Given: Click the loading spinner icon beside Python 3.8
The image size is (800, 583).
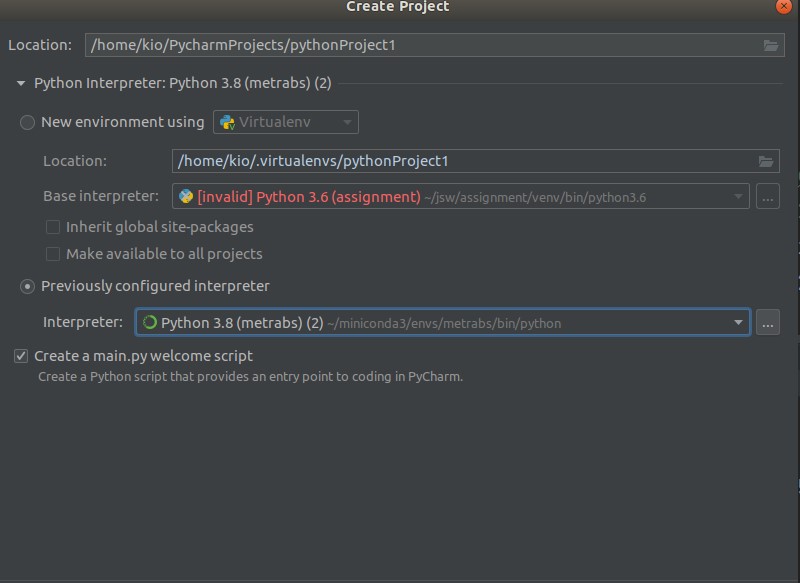Looking at the screenshot, I should (x=149, y=322).
